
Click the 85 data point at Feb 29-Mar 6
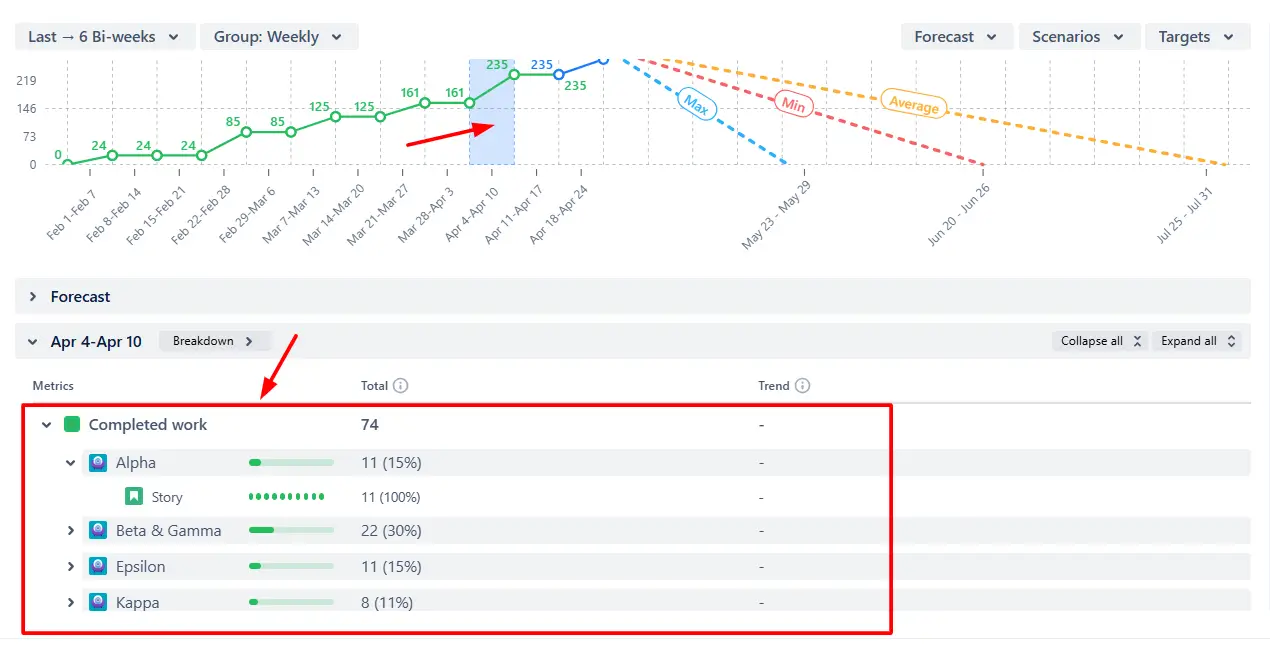[x=246, y=132]
